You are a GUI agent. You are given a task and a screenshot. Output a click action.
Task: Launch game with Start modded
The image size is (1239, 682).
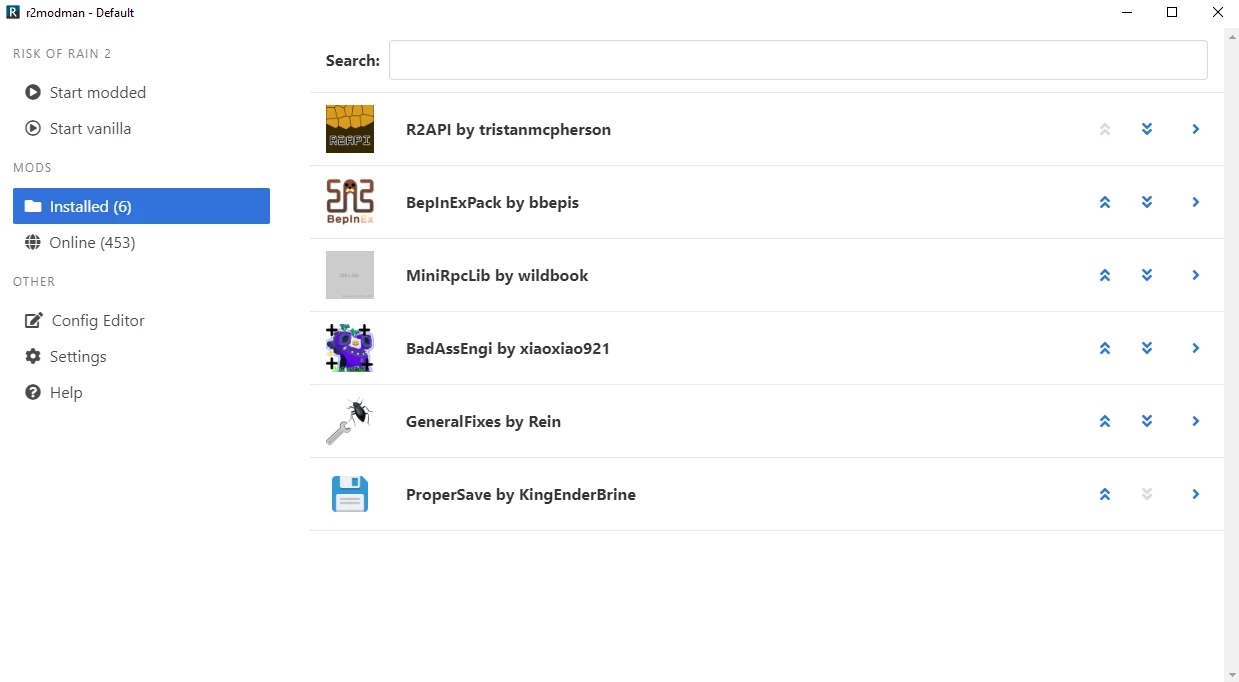[x=97, y=92]
